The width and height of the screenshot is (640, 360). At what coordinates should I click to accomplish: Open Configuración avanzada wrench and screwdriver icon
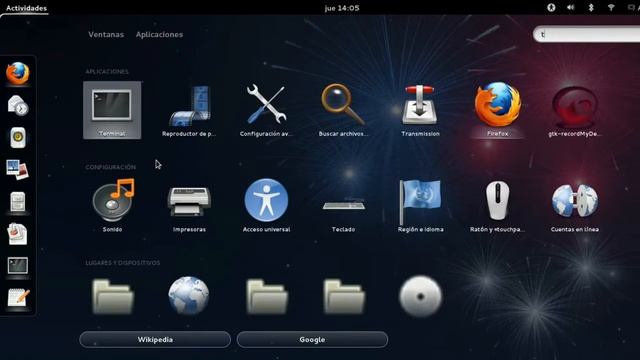point(266,104)
